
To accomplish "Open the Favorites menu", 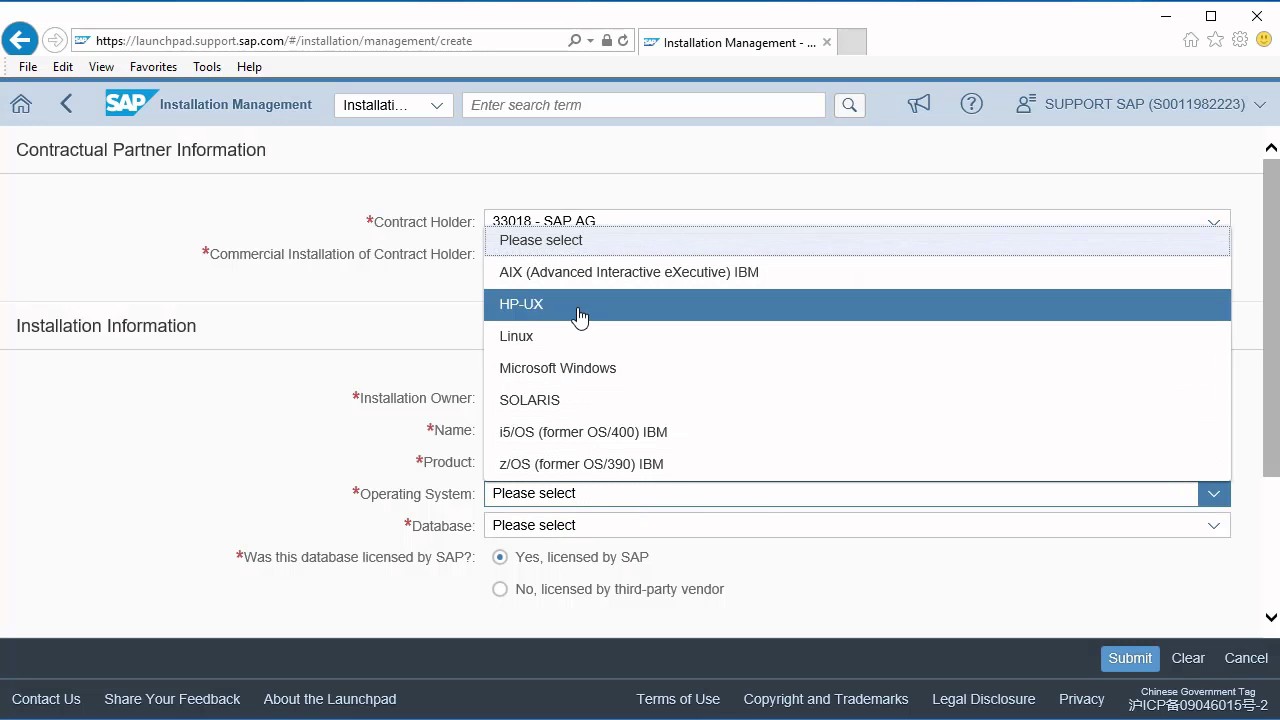I will pos(153,67).
